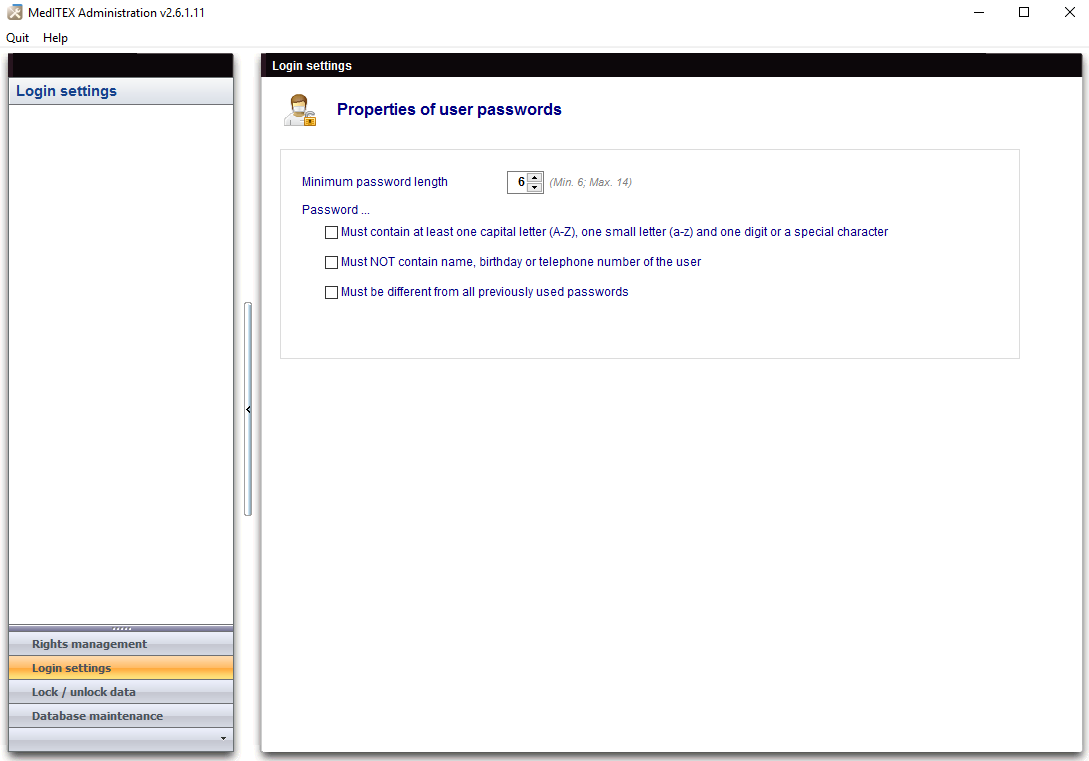Screen dimensions: 1089x761
Task: Minimize the MedITEX Administration window
Action: coord(978,13)
